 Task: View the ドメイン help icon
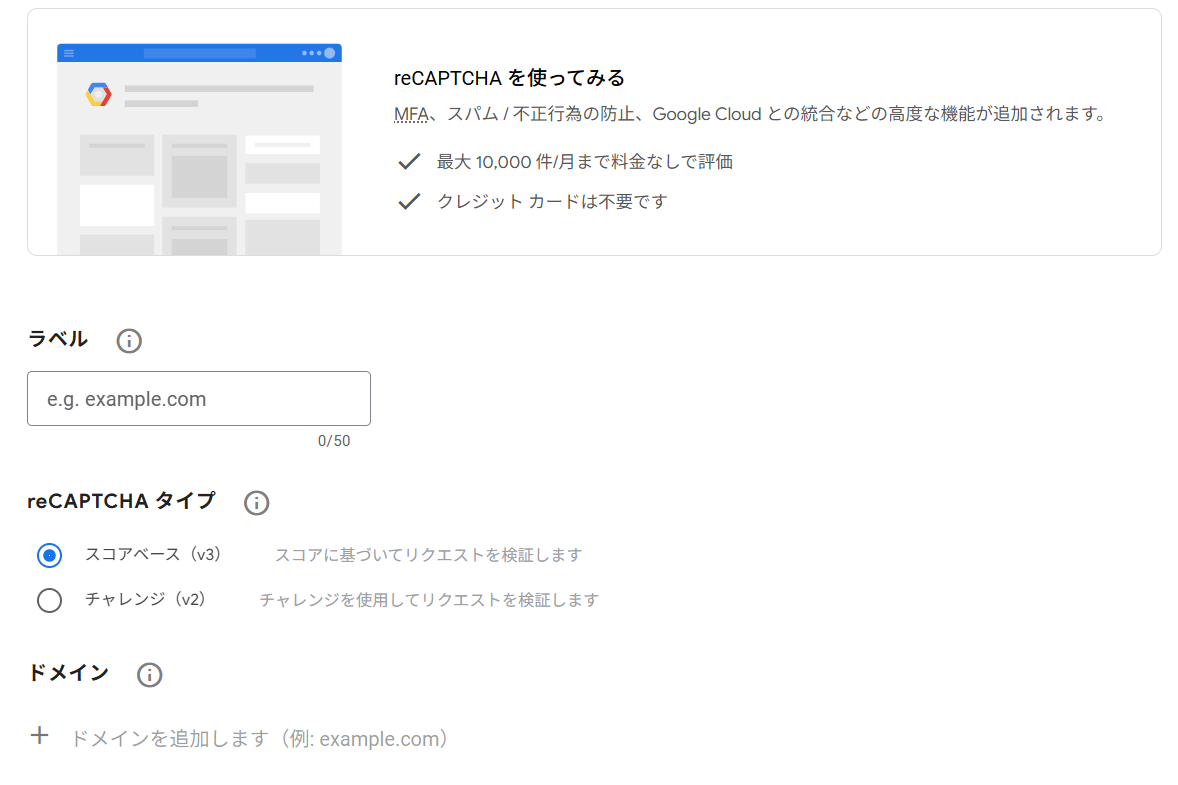(x=149, y=675)
